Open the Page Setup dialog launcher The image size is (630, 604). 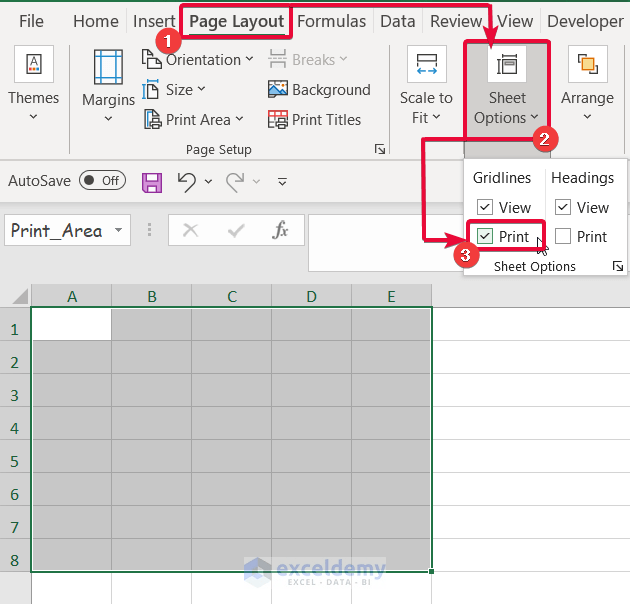point(380,149)
